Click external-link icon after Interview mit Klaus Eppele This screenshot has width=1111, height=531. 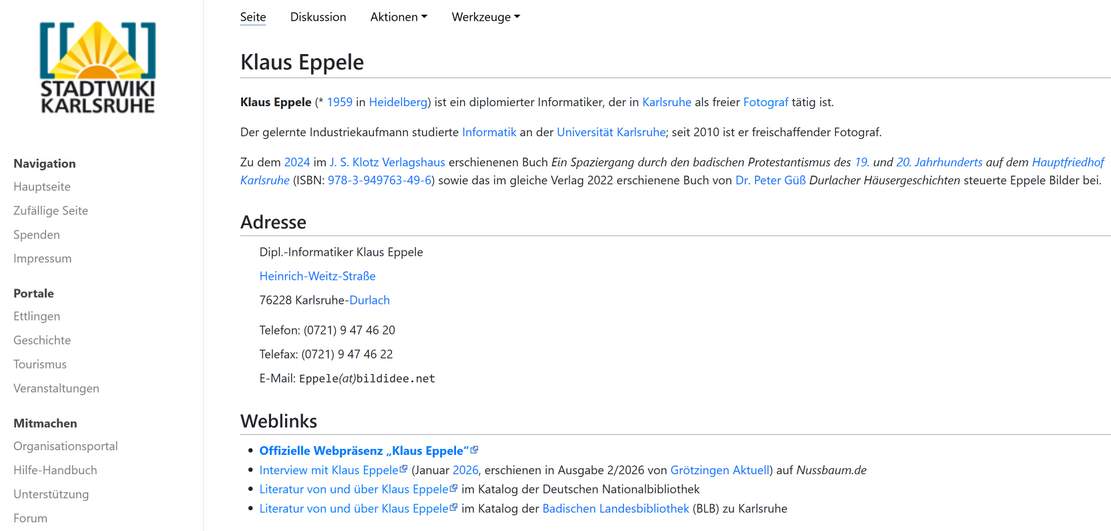[x=404, y=470]
